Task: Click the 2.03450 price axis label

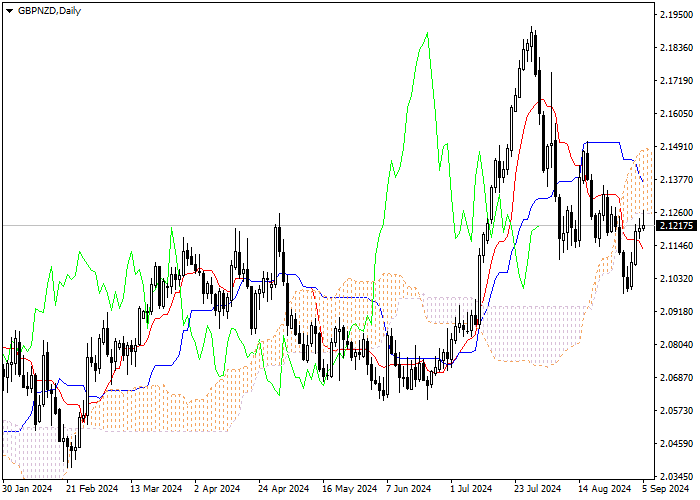Action: click(x=676, y=477)
